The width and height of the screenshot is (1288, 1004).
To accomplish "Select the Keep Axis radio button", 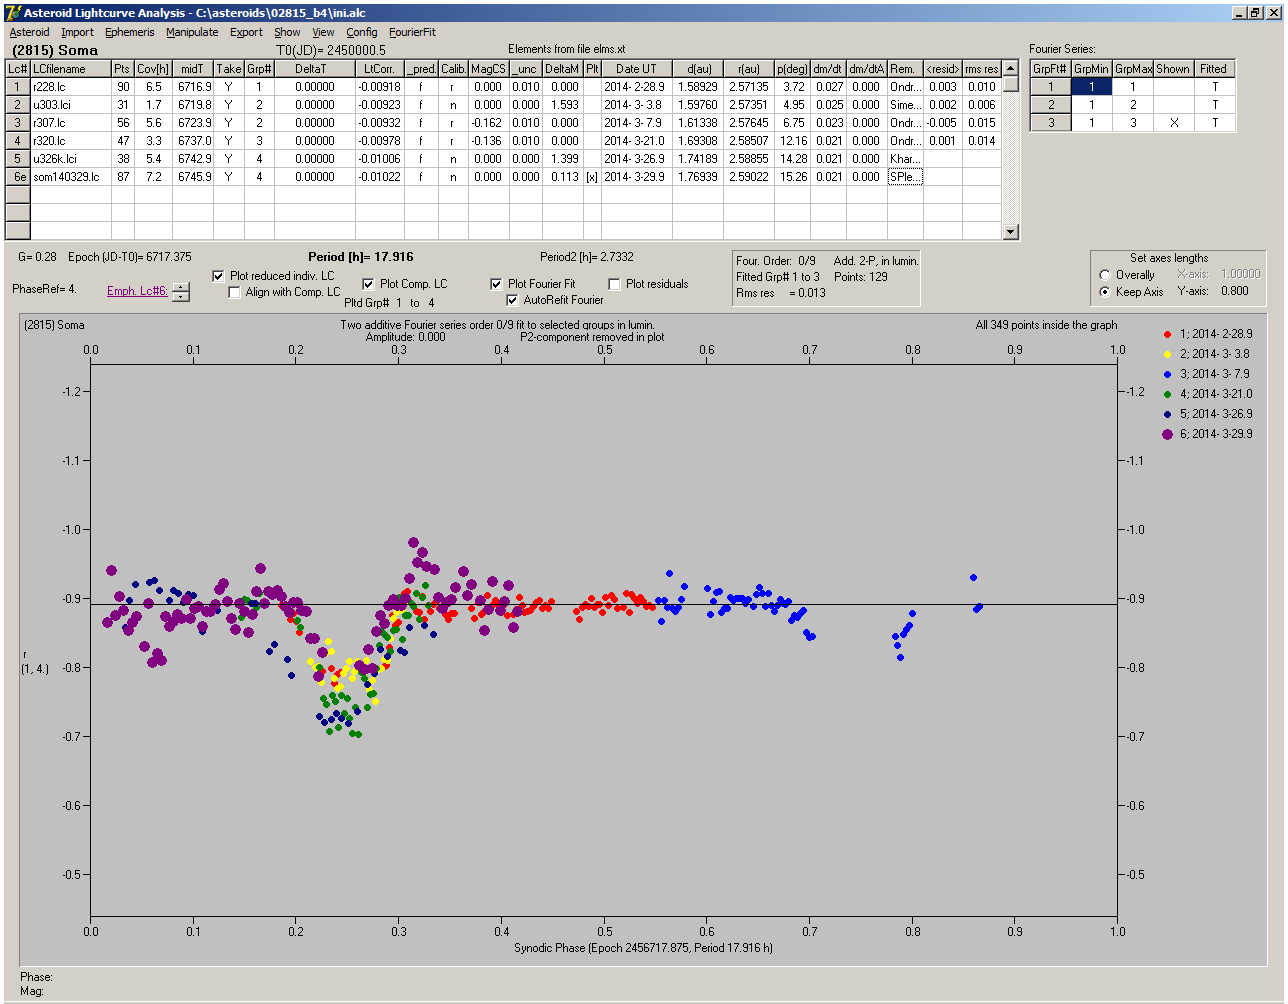I will [1104, 292].
